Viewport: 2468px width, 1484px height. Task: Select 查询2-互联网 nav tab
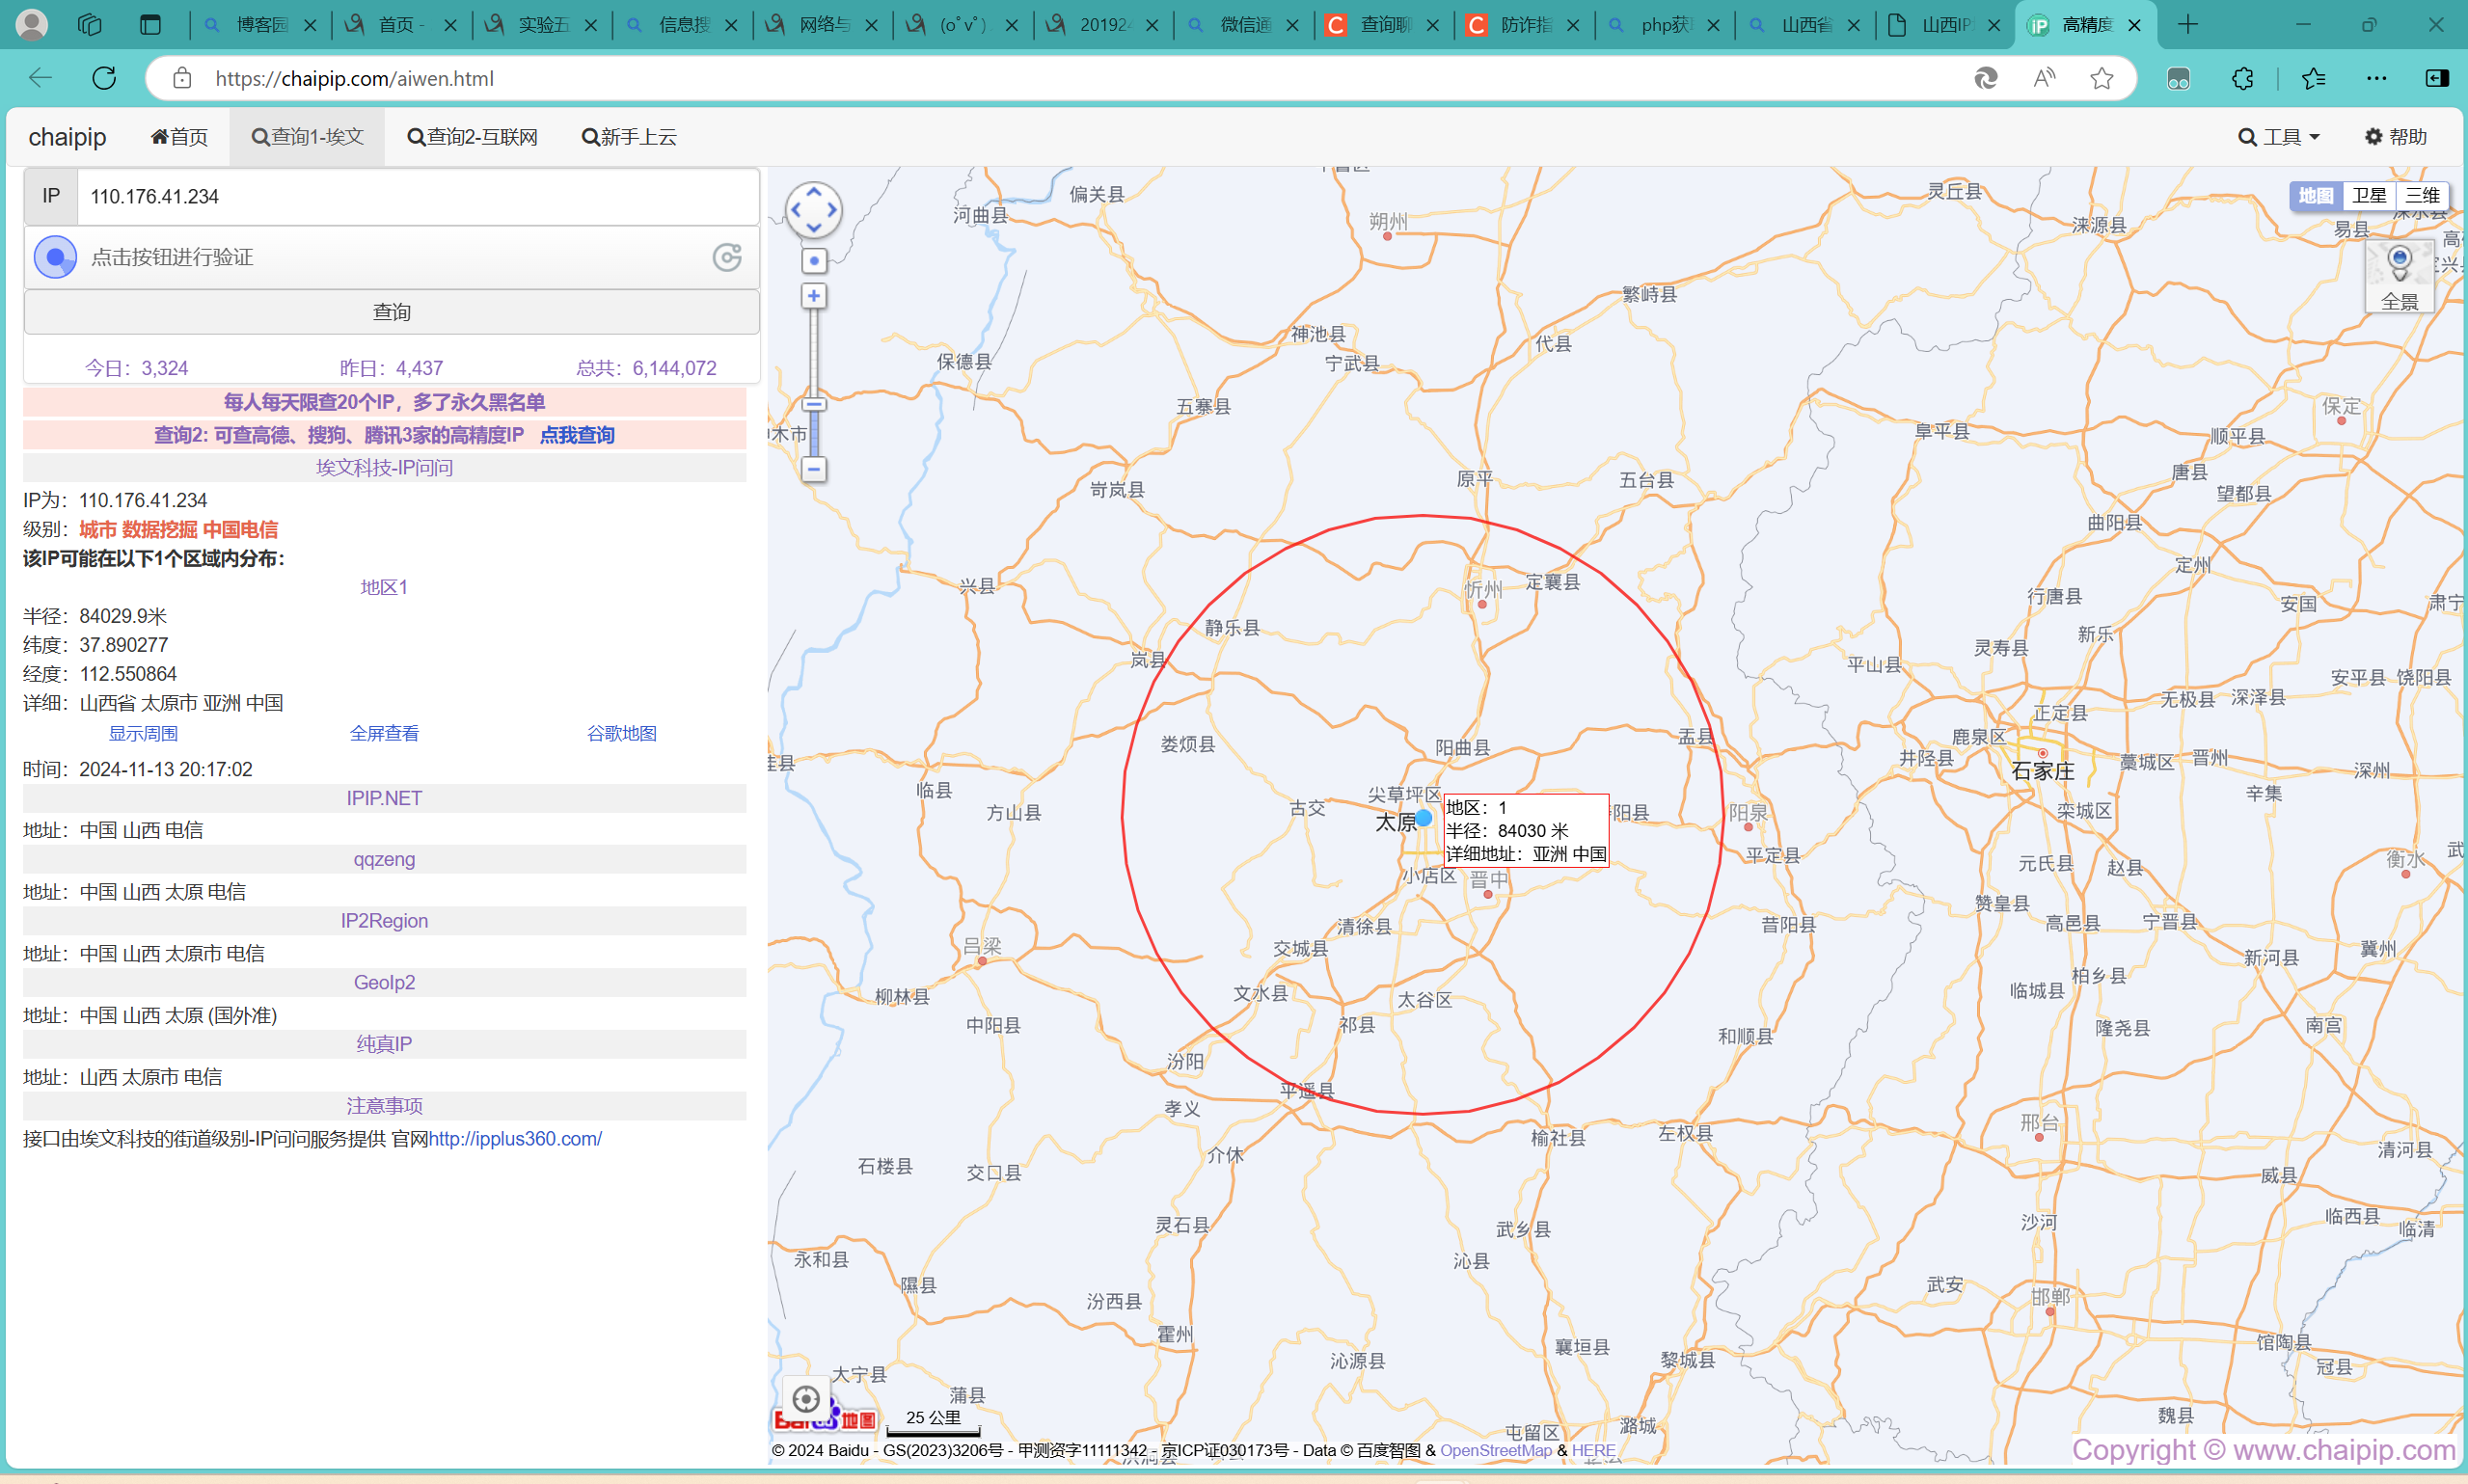click(x=473, y=137)
